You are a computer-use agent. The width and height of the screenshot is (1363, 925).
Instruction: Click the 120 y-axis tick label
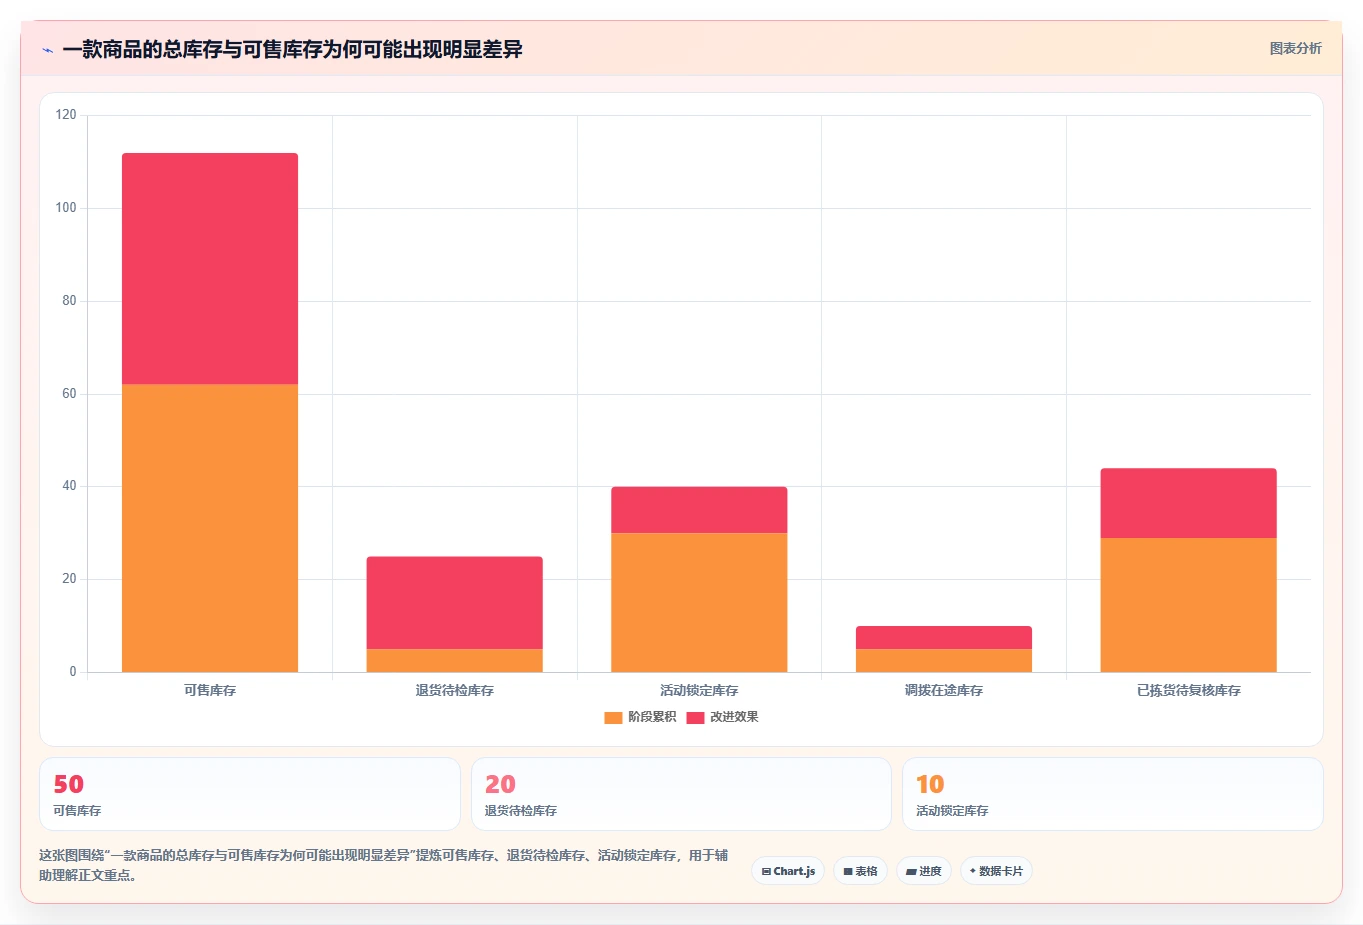tap(66, 115)
